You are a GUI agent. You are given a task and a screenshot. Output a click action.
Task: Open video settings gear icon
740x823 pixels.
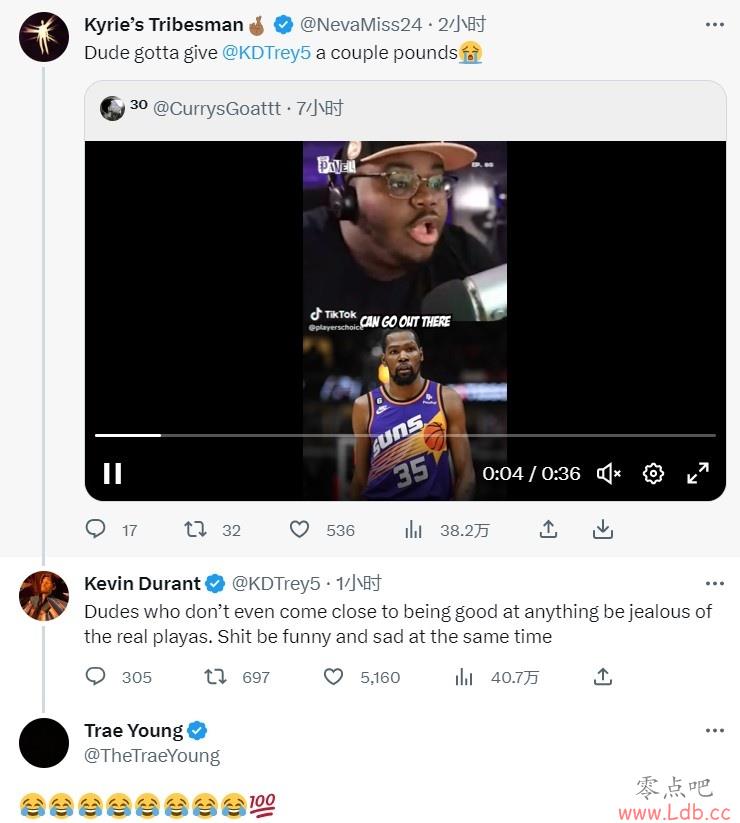(x=653, y=473)
